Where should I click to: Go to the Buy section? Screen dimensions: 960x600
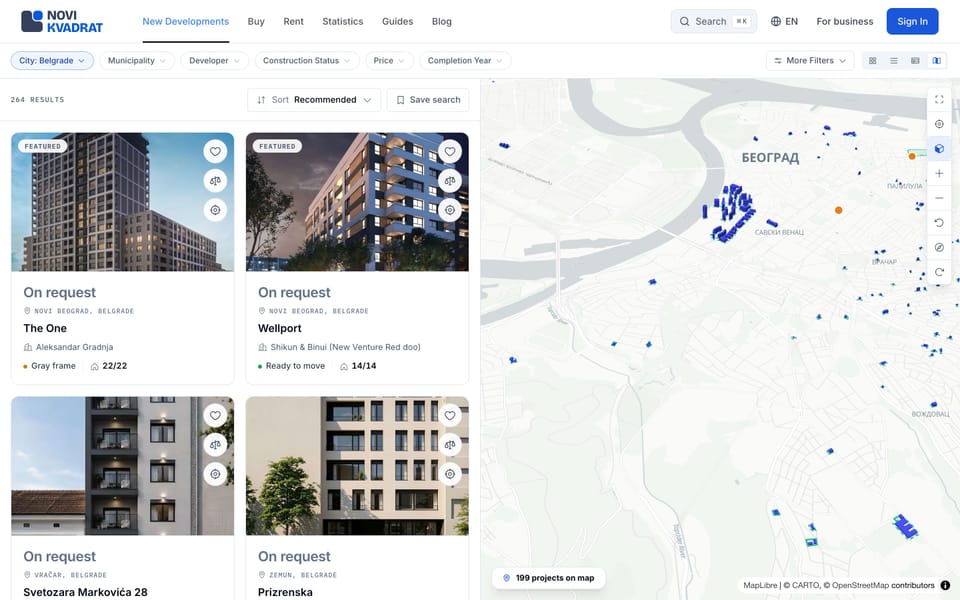(256, 21)
